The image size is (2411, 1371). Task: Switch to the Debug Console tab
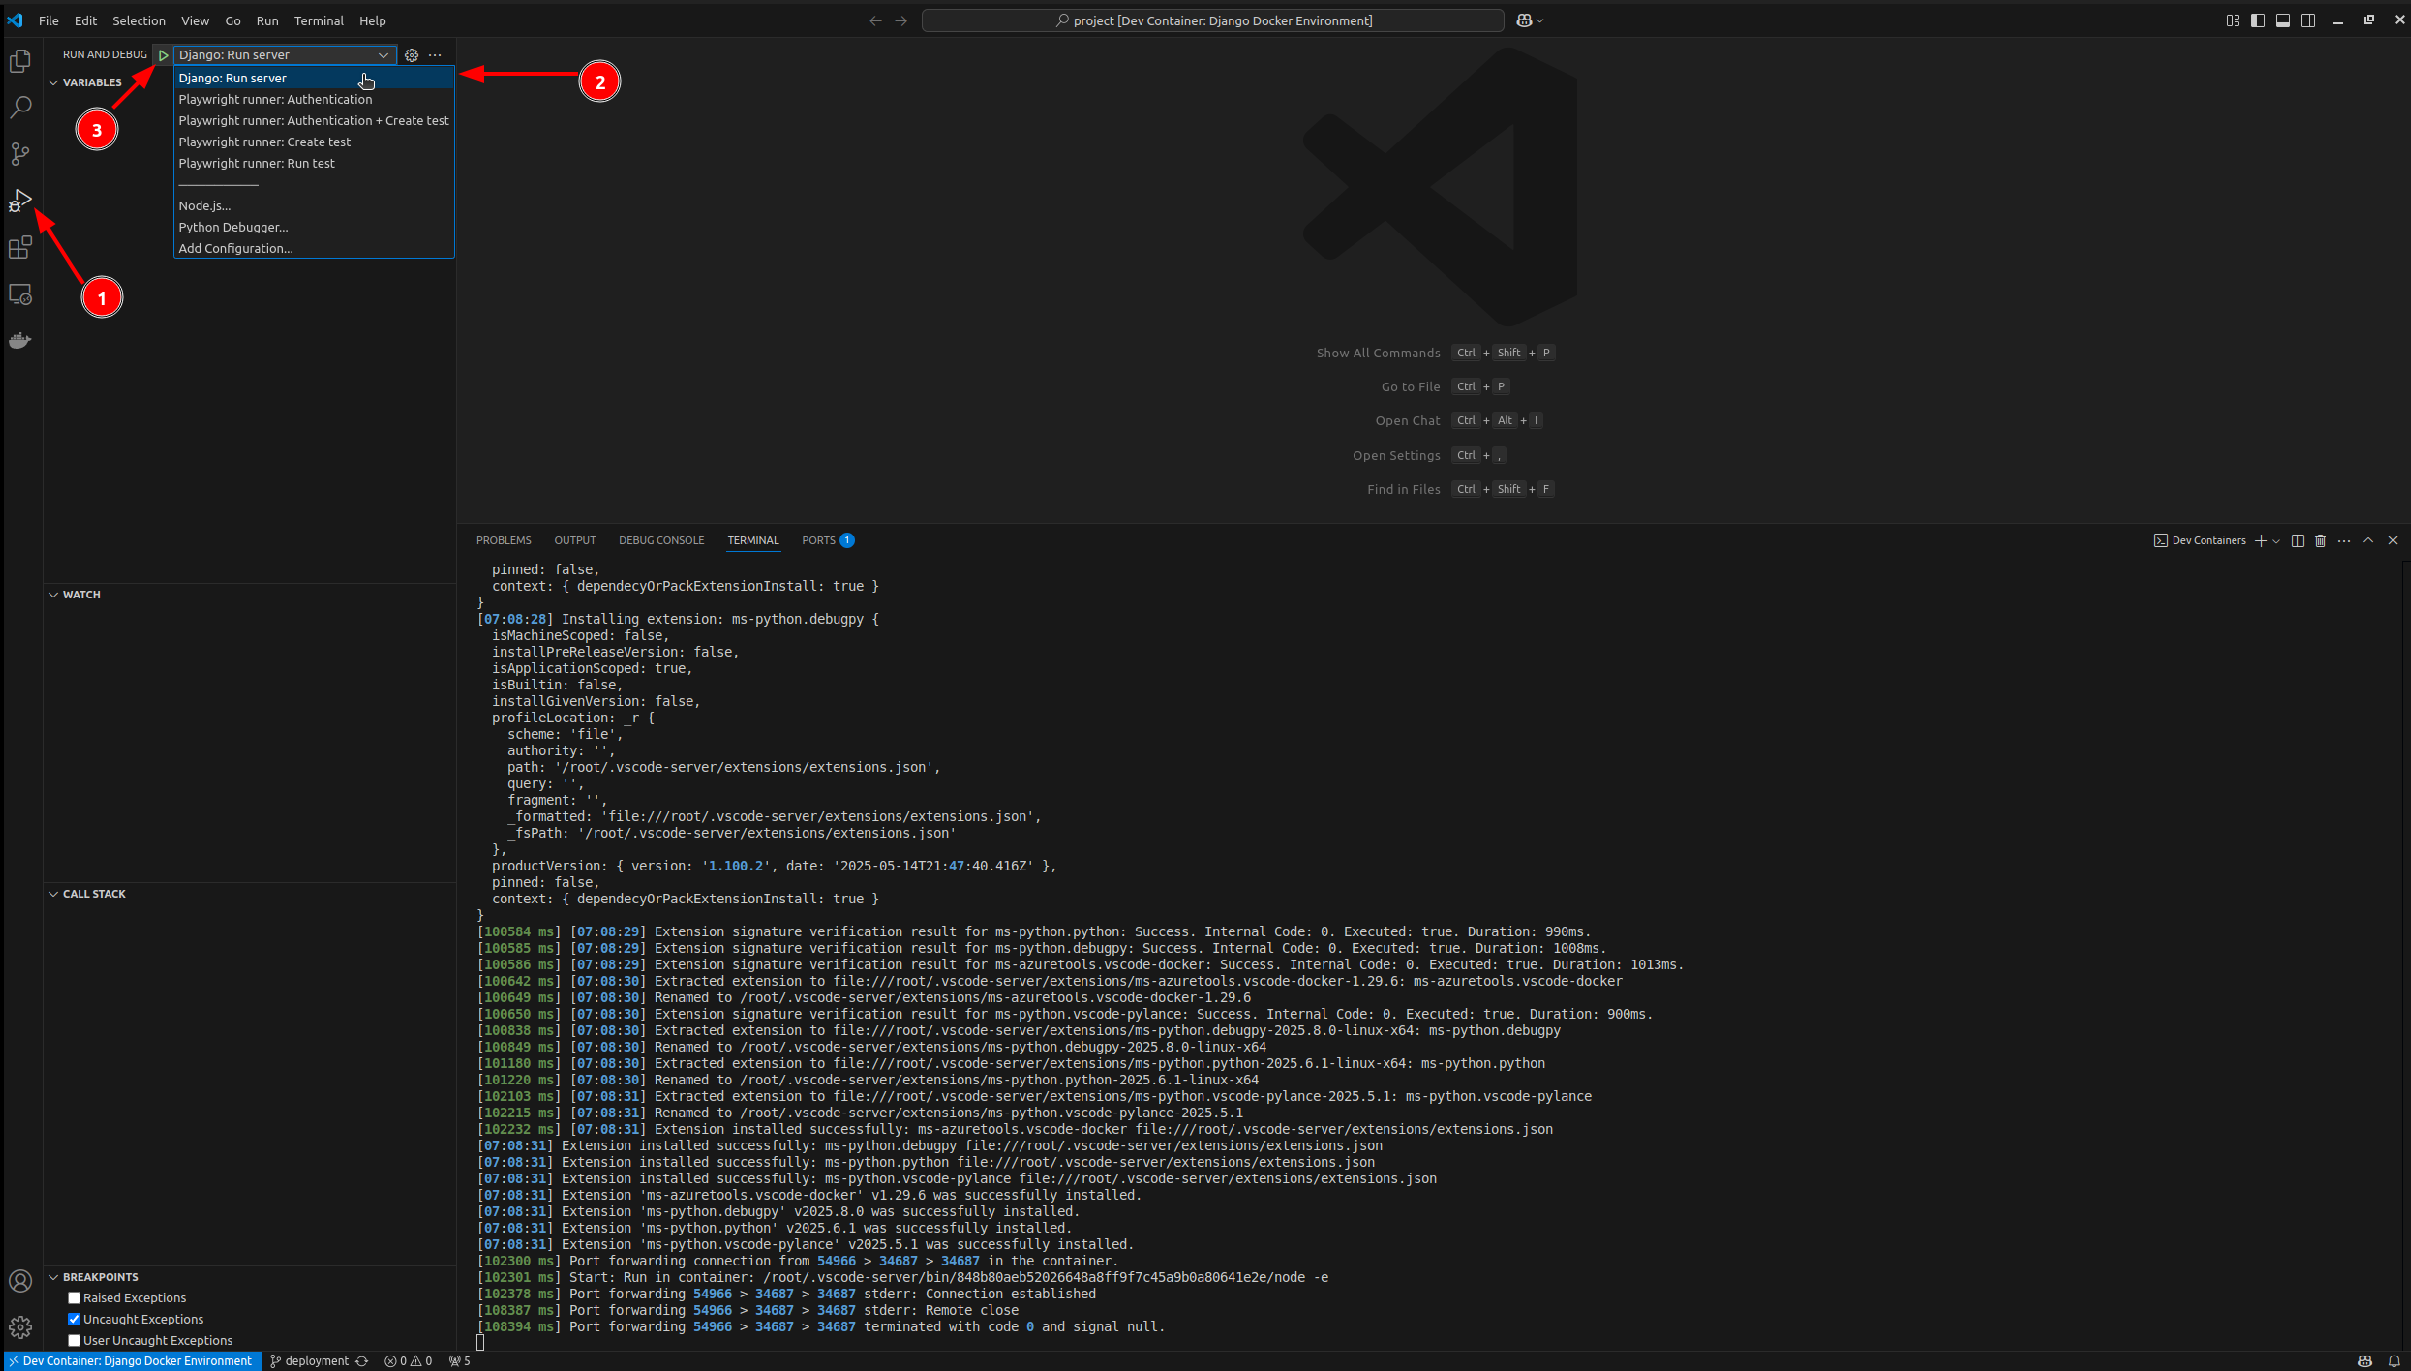click(661, 541)
